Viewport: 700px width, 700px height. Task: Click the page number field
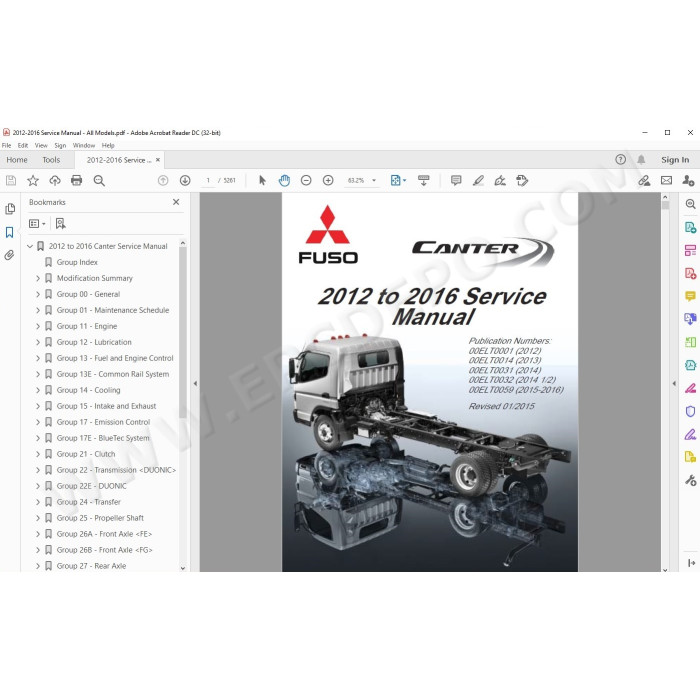208,180
